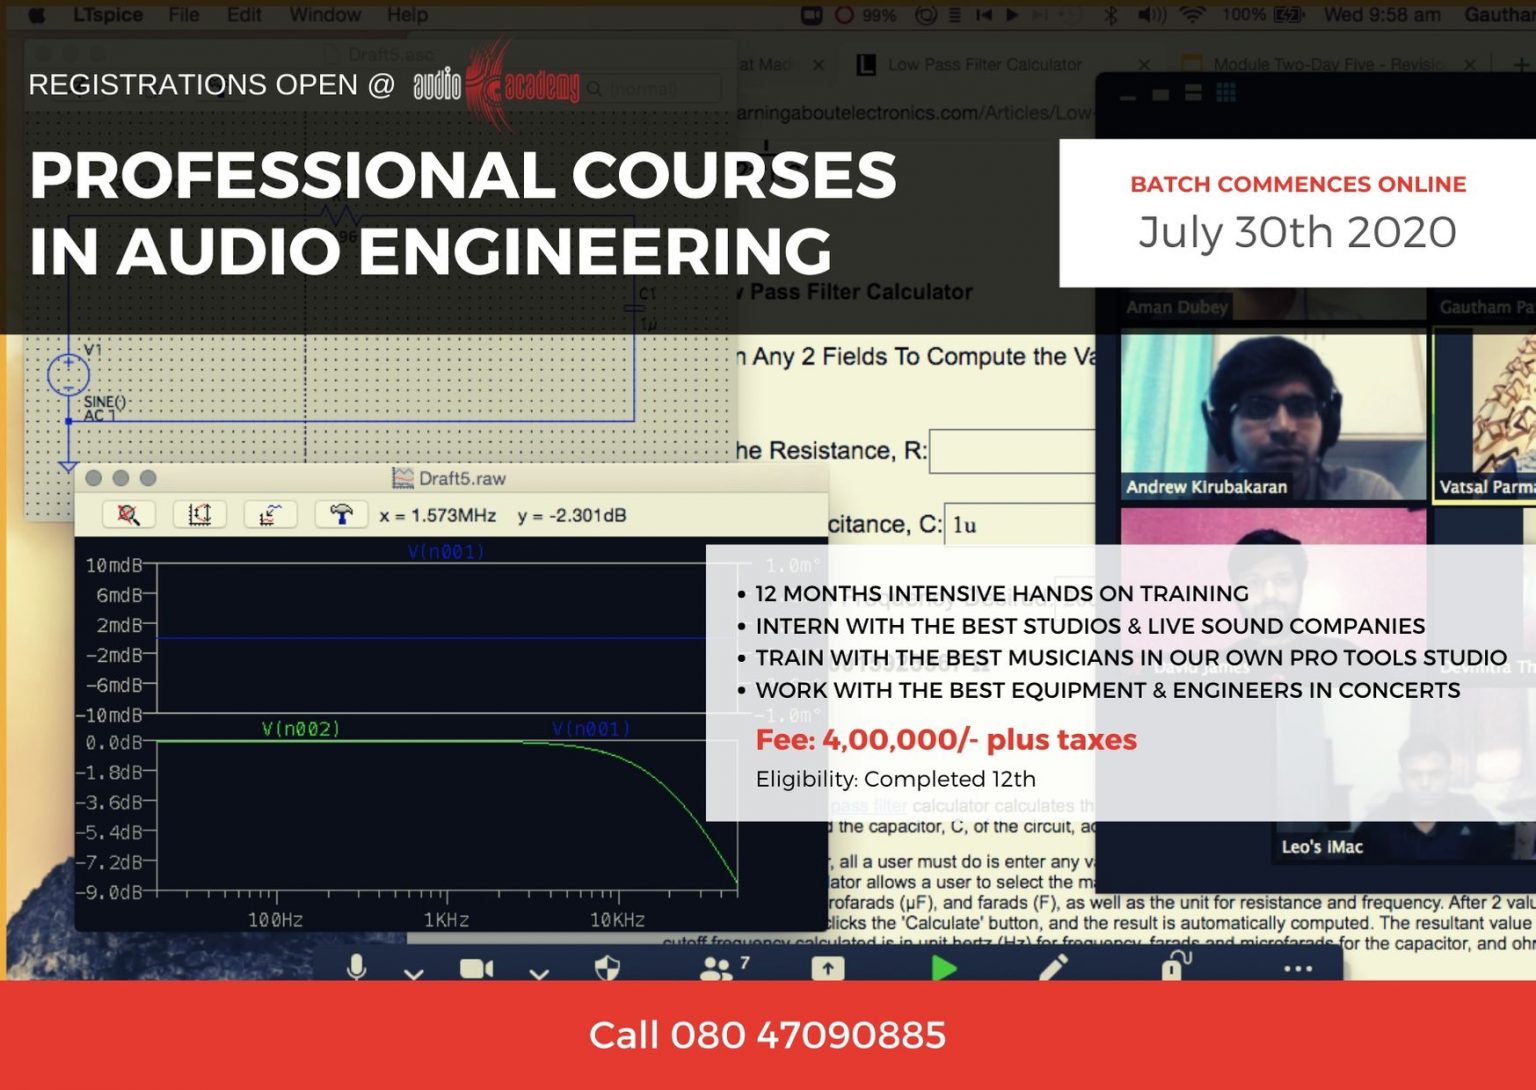
Task: Switch to Module Two-Day Five browser tab
Action: coord(1330,64)
